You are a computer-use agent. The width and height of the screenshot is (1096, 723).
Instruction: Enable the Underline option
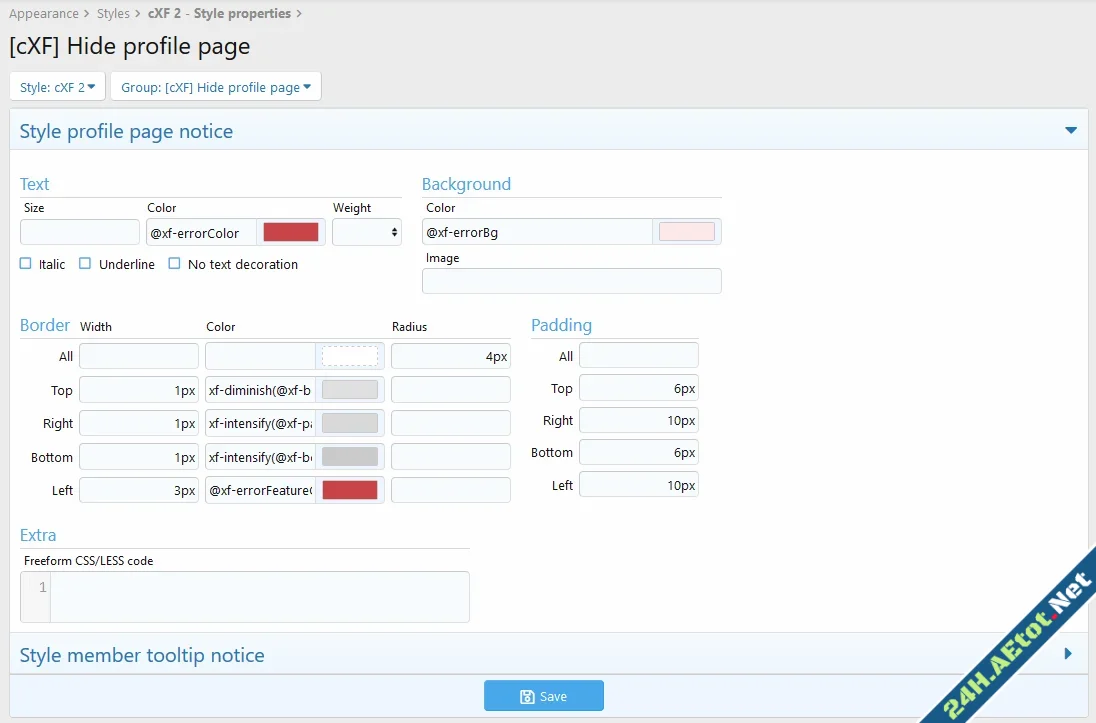tap(84, 263)
